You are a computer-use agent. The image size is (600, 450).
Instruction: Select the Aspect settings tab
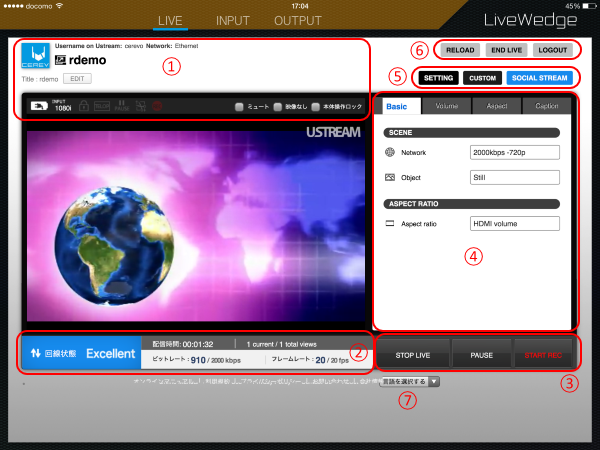pos(497,106)
